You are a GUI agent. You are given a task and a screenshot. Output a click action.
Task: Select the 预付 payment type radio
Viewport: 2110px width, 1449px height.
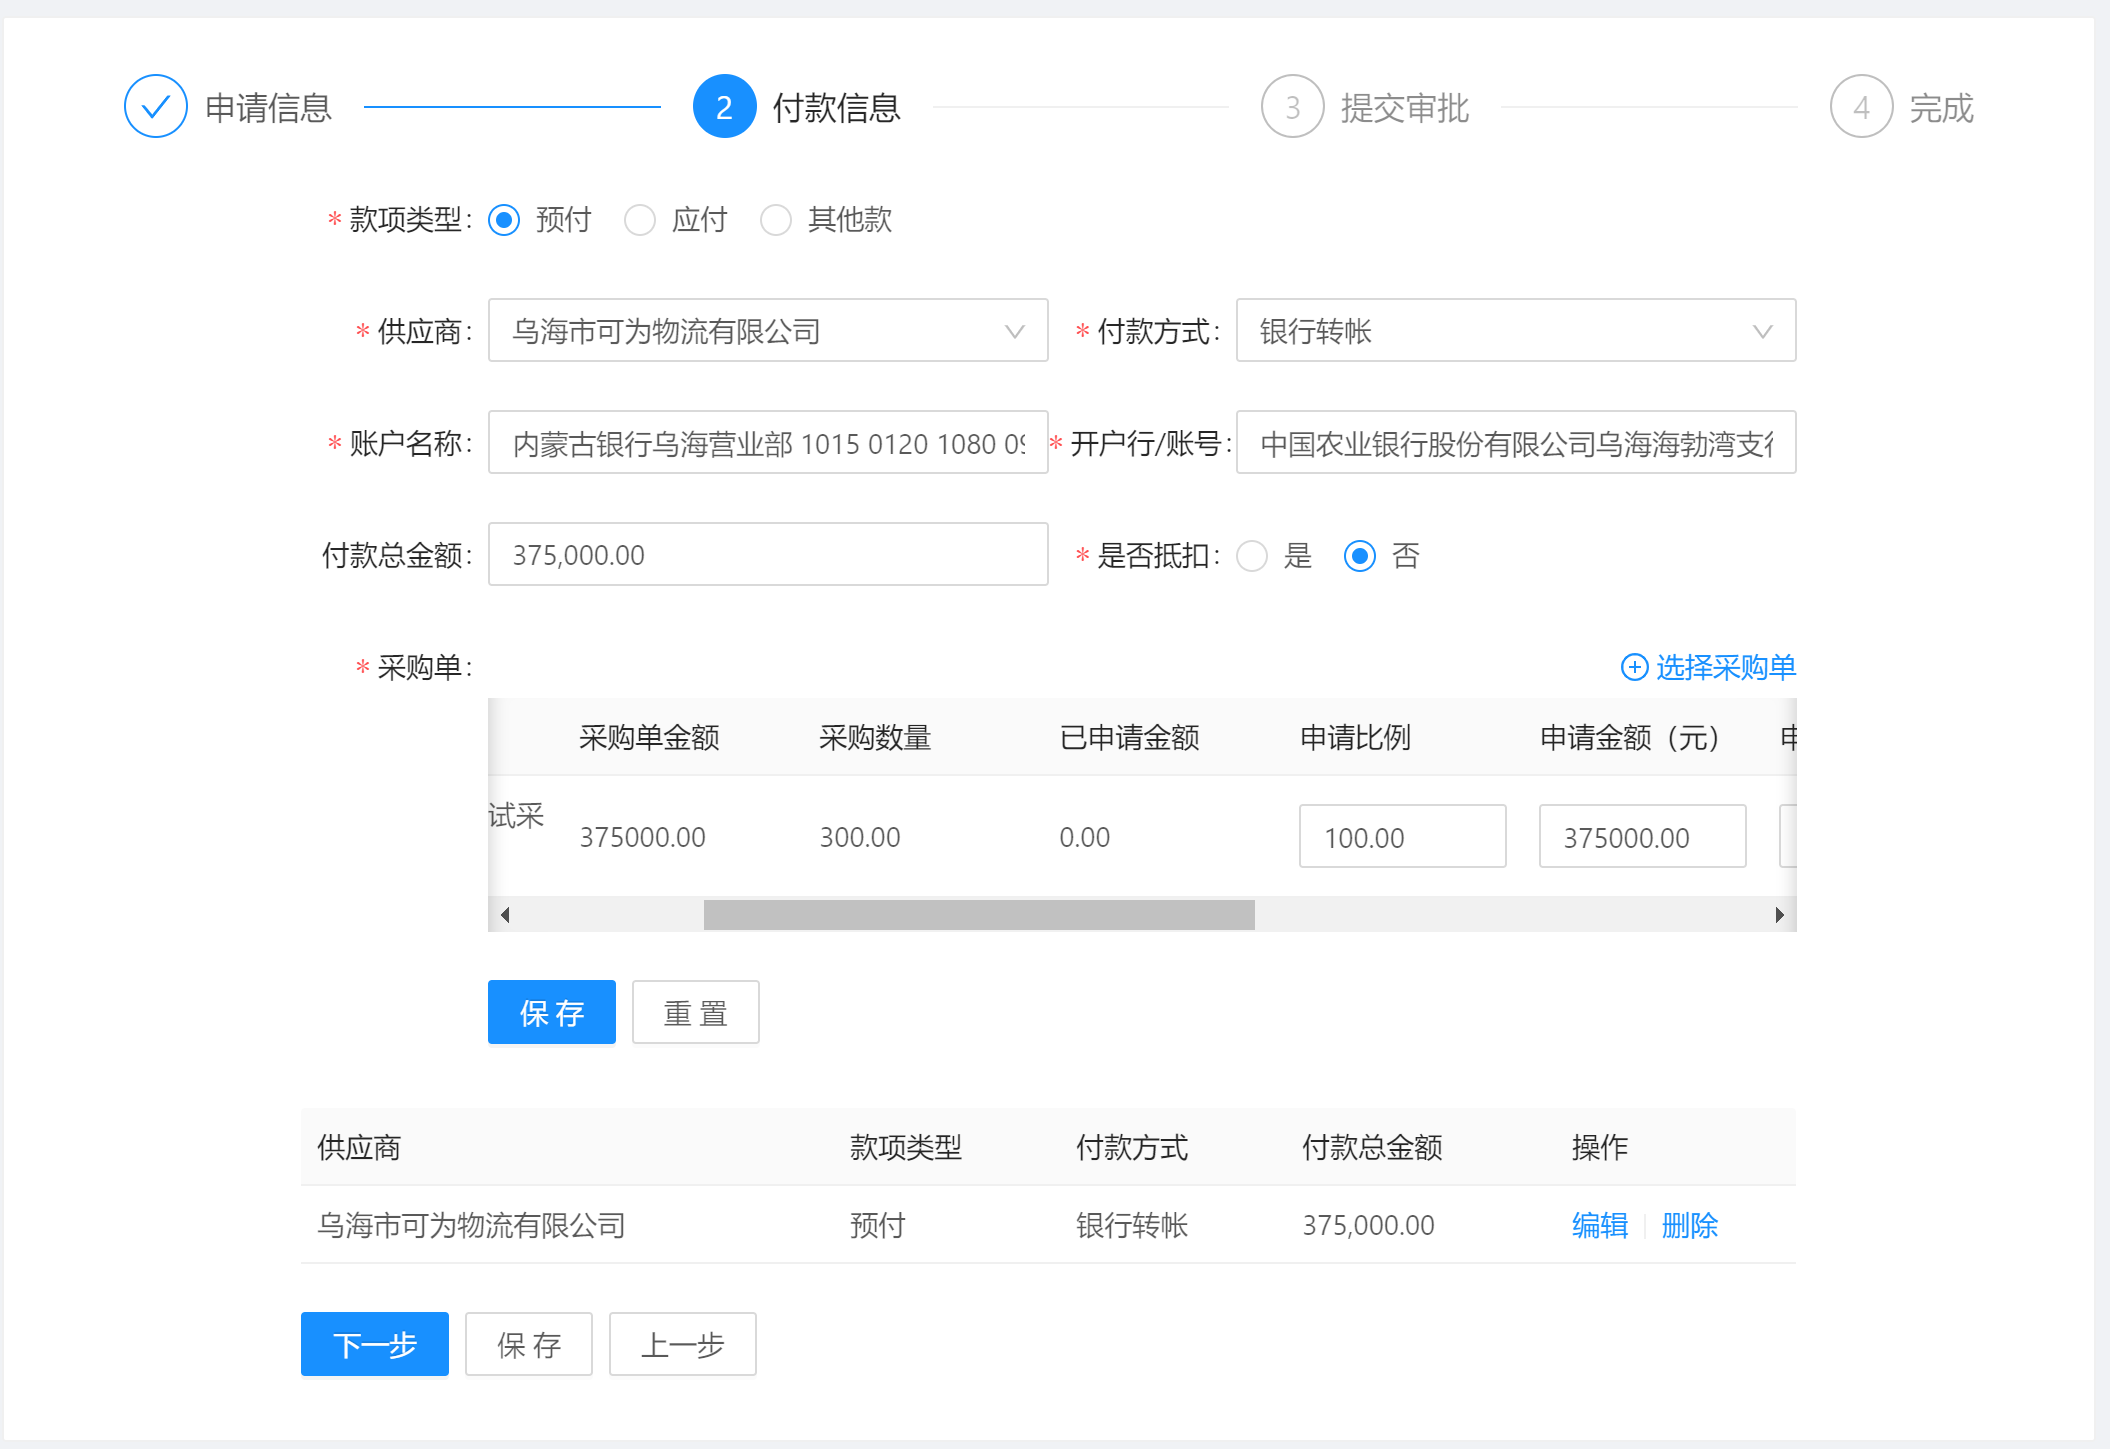click(x=504, y=220)
